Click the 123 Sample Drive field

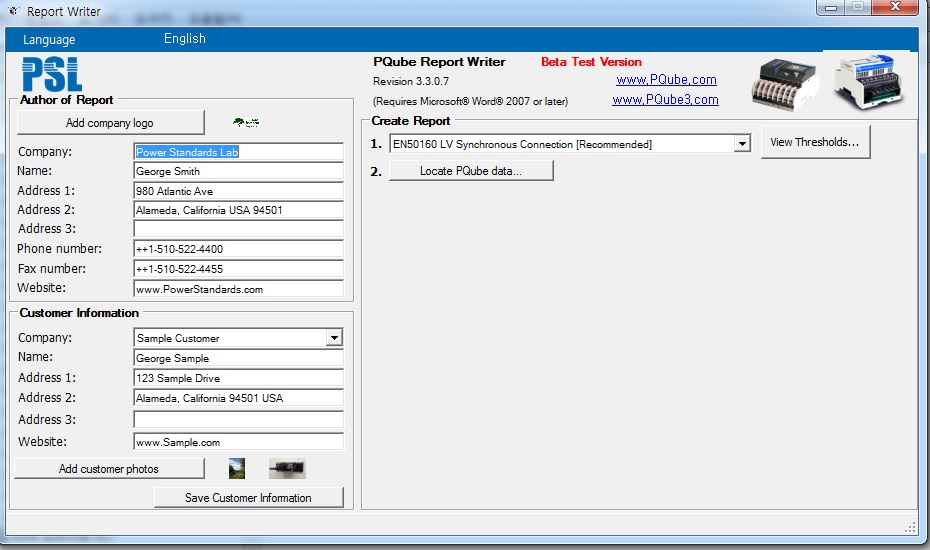[238, 378]
